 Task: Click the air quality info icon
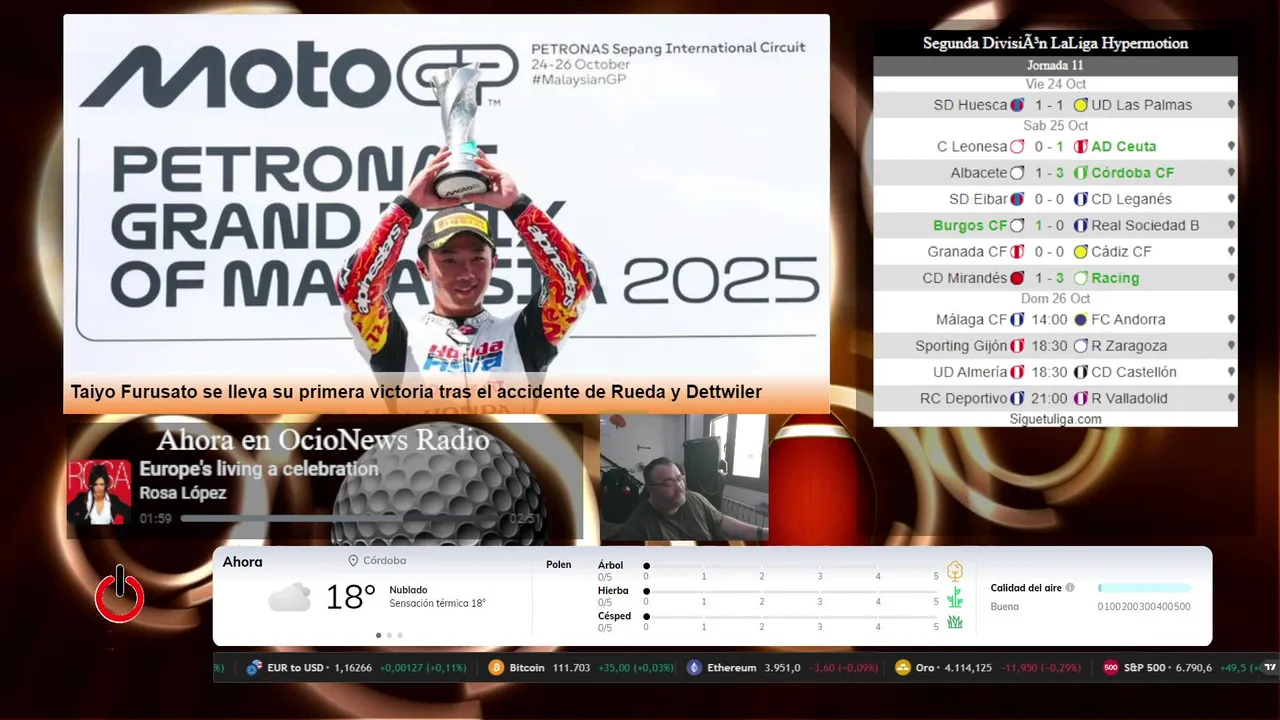pos(1070,588)
